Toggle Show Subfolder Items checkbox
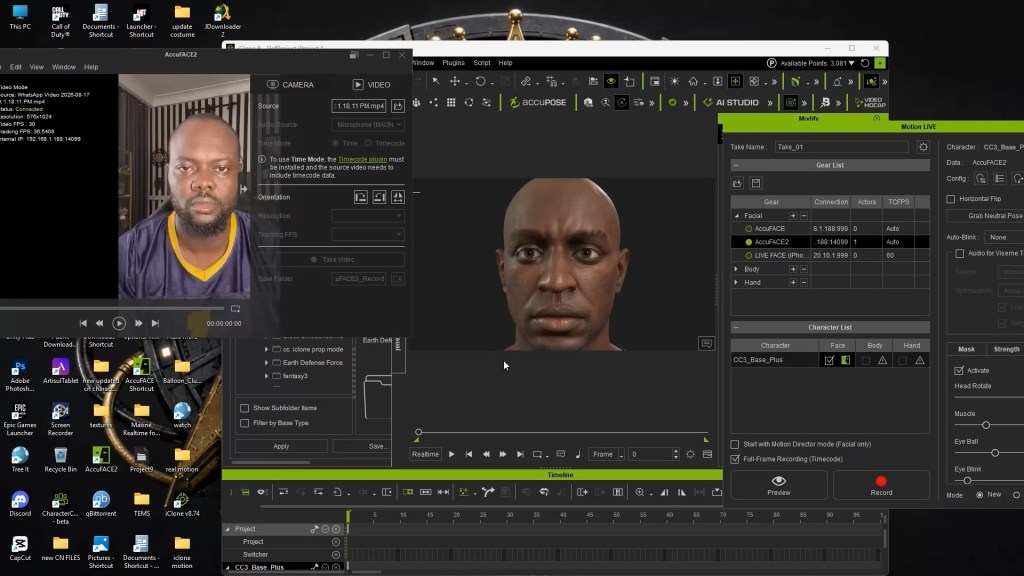 245,408
